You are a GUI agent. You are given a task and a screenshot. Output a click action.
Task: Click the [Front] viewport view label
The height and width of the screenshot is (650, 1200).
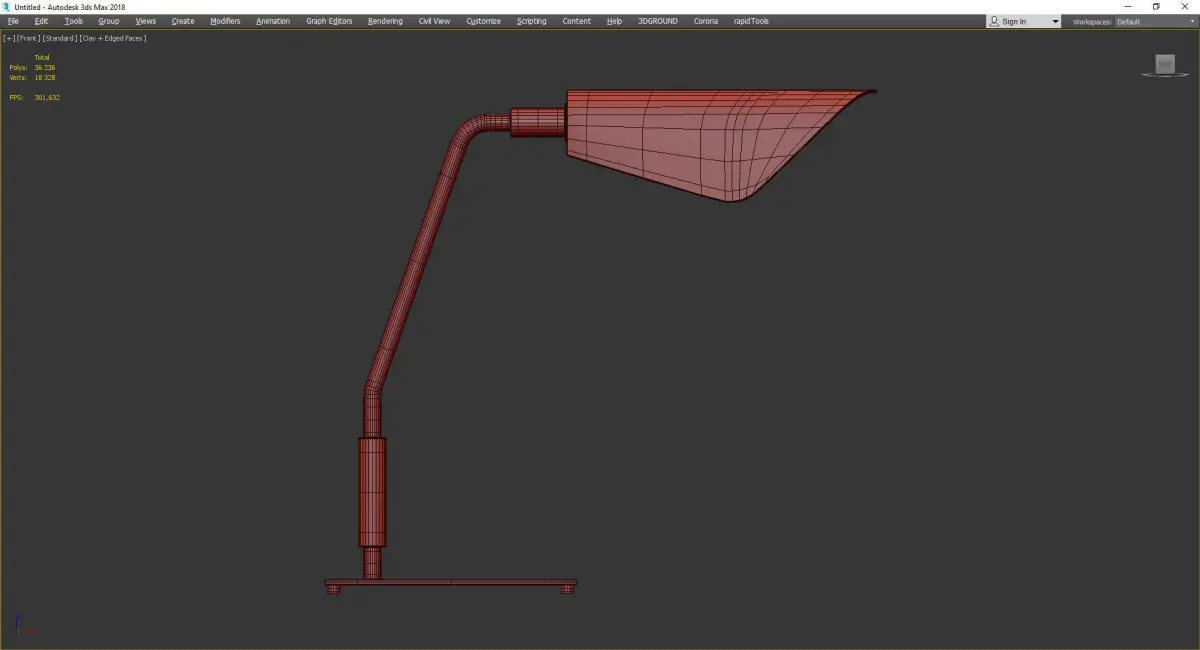(28, 38)
